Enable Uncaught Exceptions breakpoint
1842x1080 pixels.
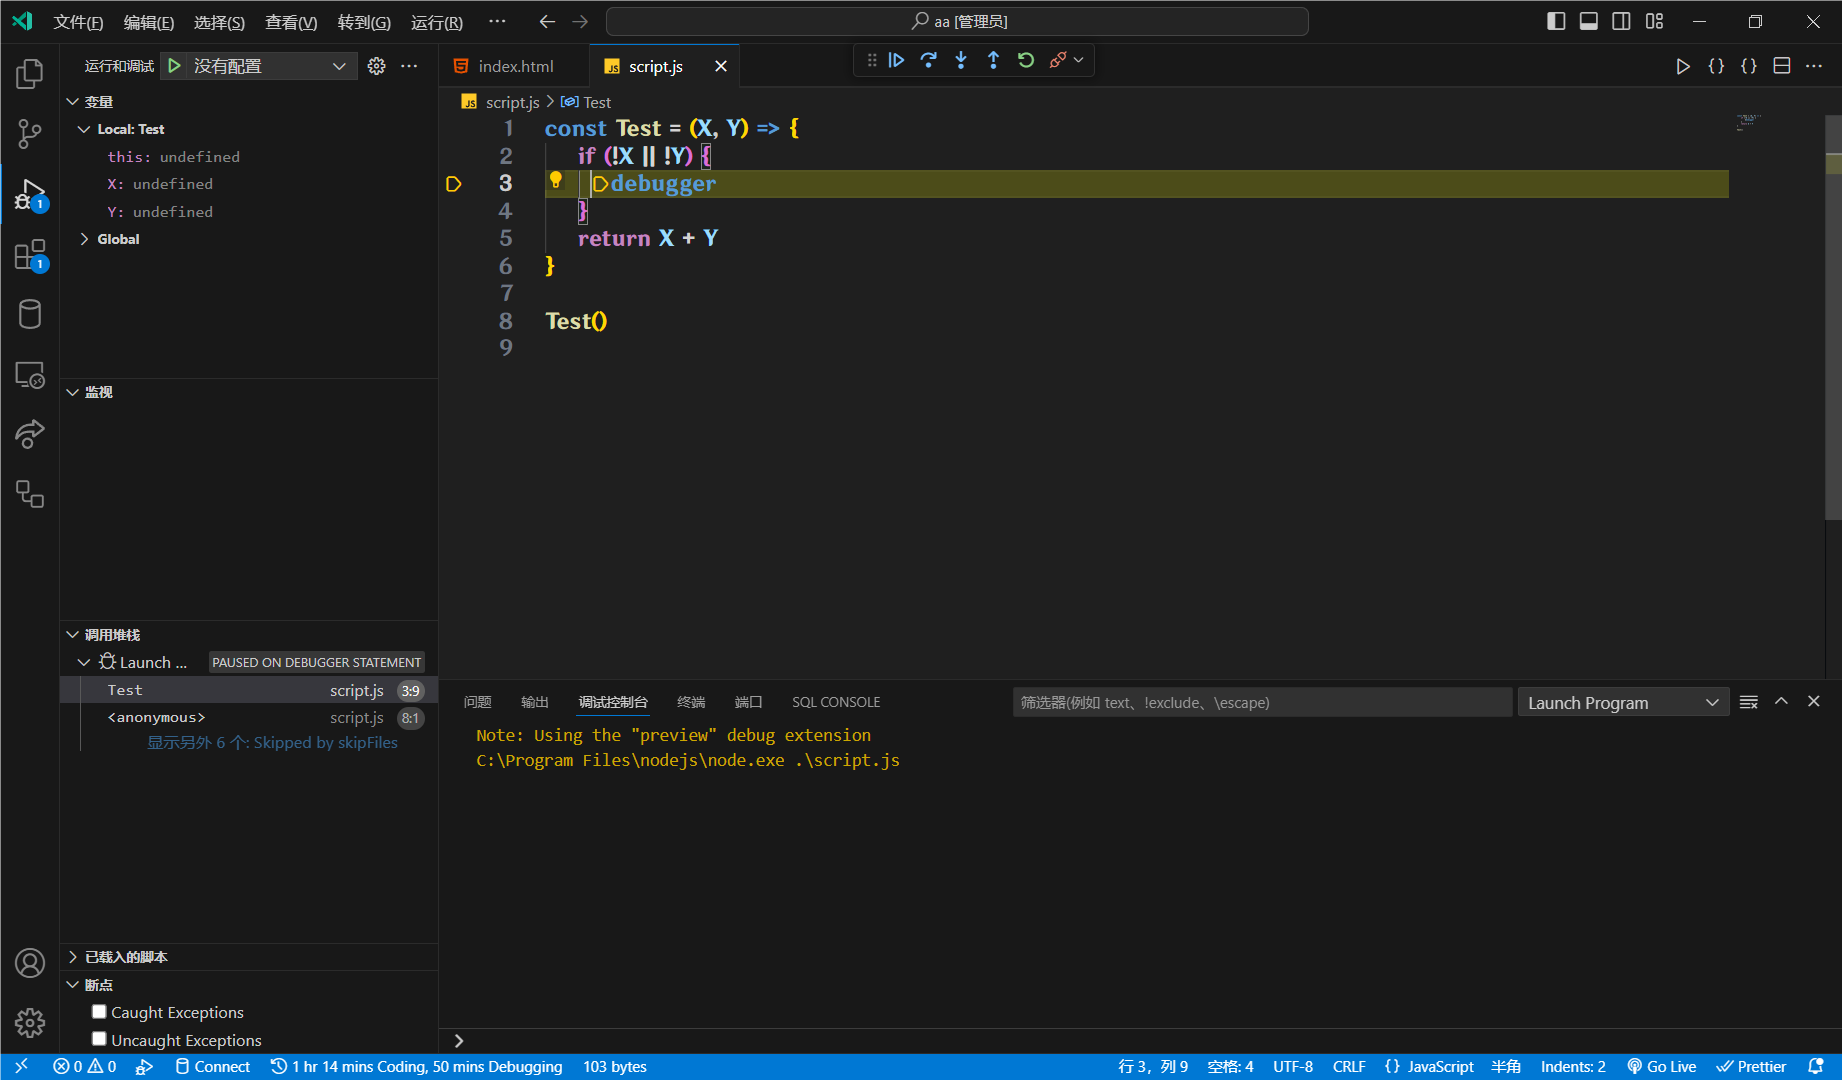pyautogui.click(x=99, y=1039)
